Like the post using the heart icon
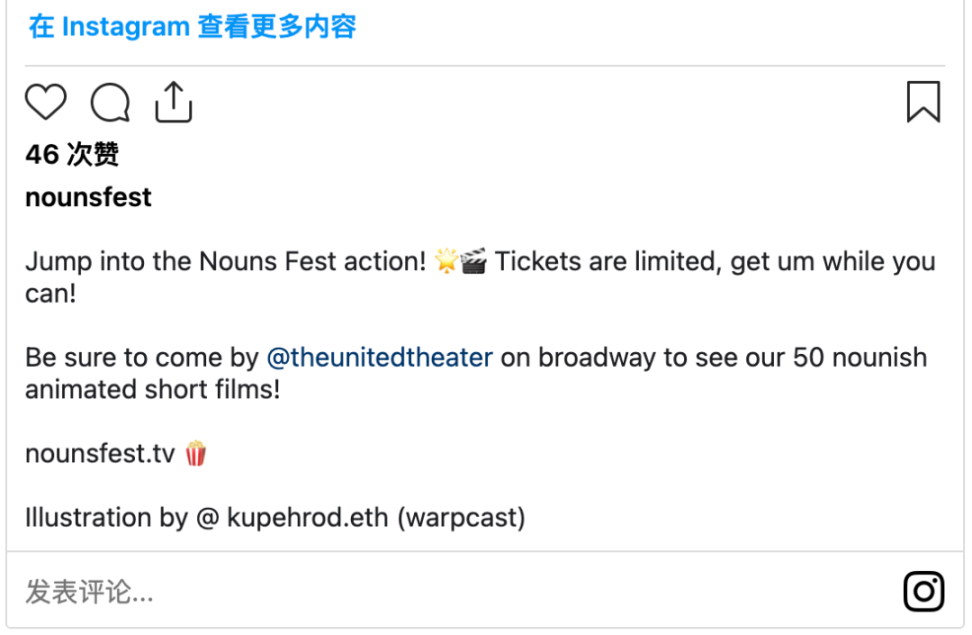972x635 pixels. pyautogui.click(x=44, y=101)
